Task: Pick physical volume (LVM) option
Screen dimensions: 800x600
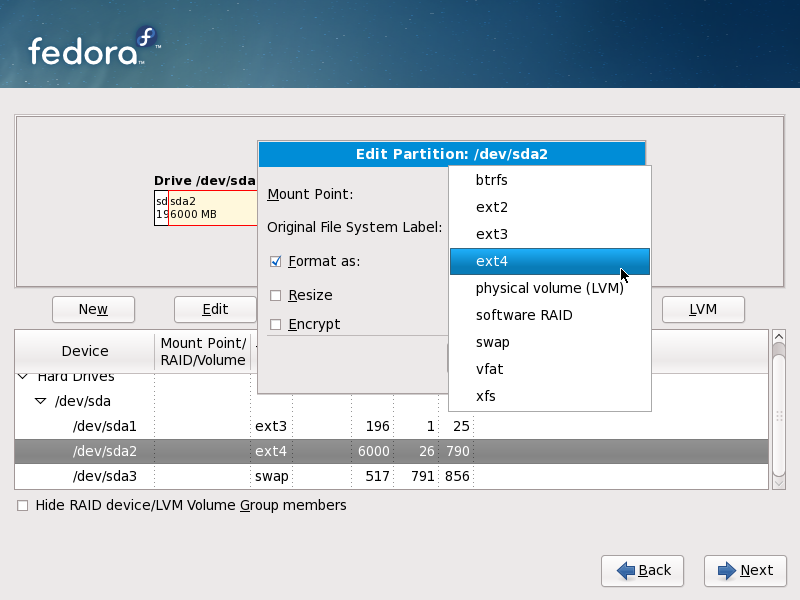Action: [x=549, y=288]
